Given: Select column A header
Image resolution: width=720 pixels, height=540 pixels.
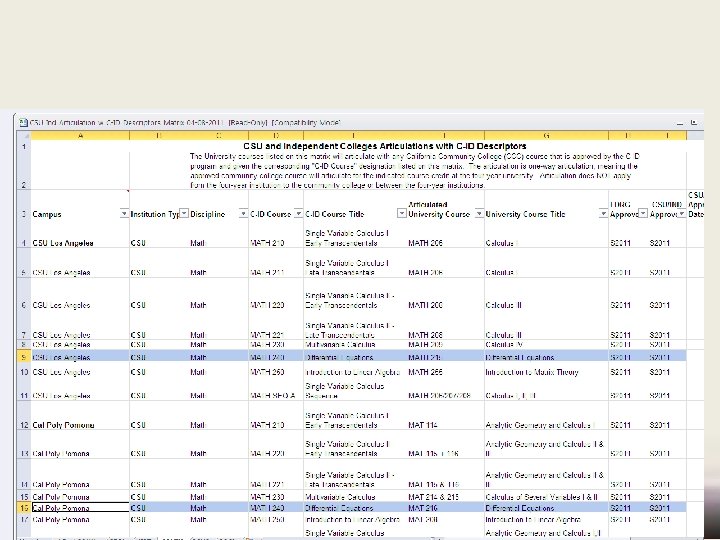Looking at the screenshot, I should (x=80, y=135).
